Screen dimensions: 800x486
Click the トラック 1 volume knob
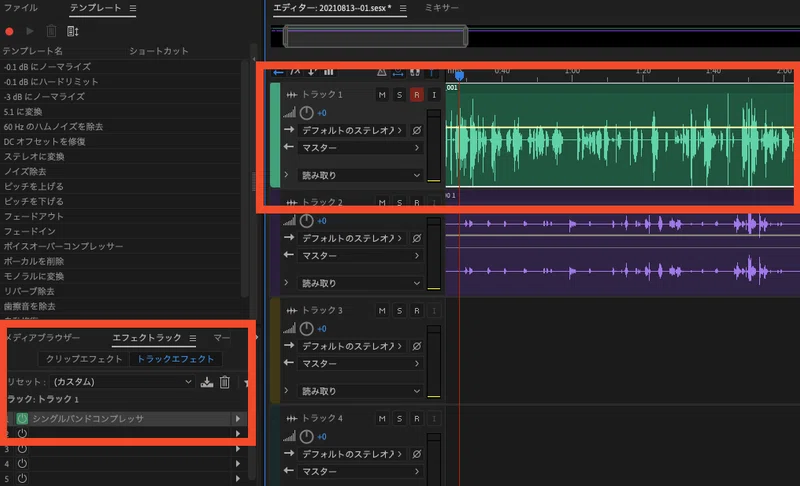306,113
